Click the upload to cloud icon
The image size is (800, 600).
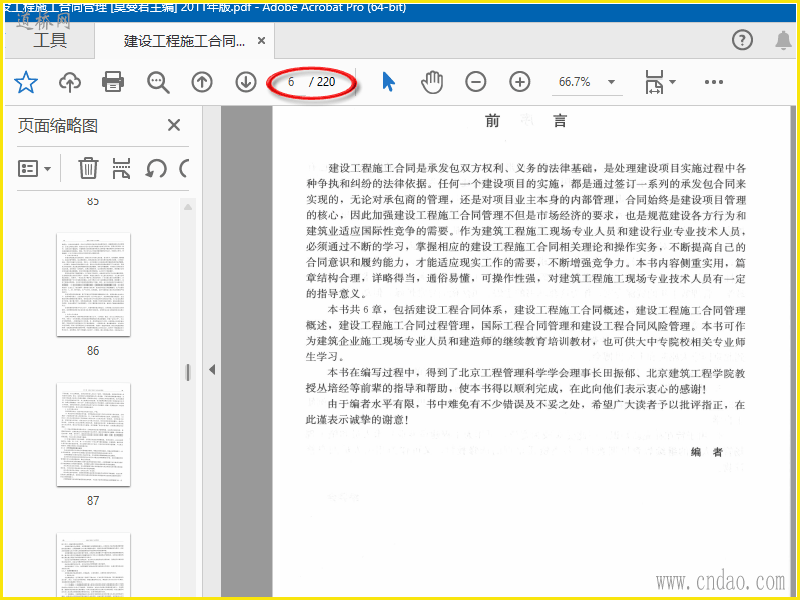(70, 82)
